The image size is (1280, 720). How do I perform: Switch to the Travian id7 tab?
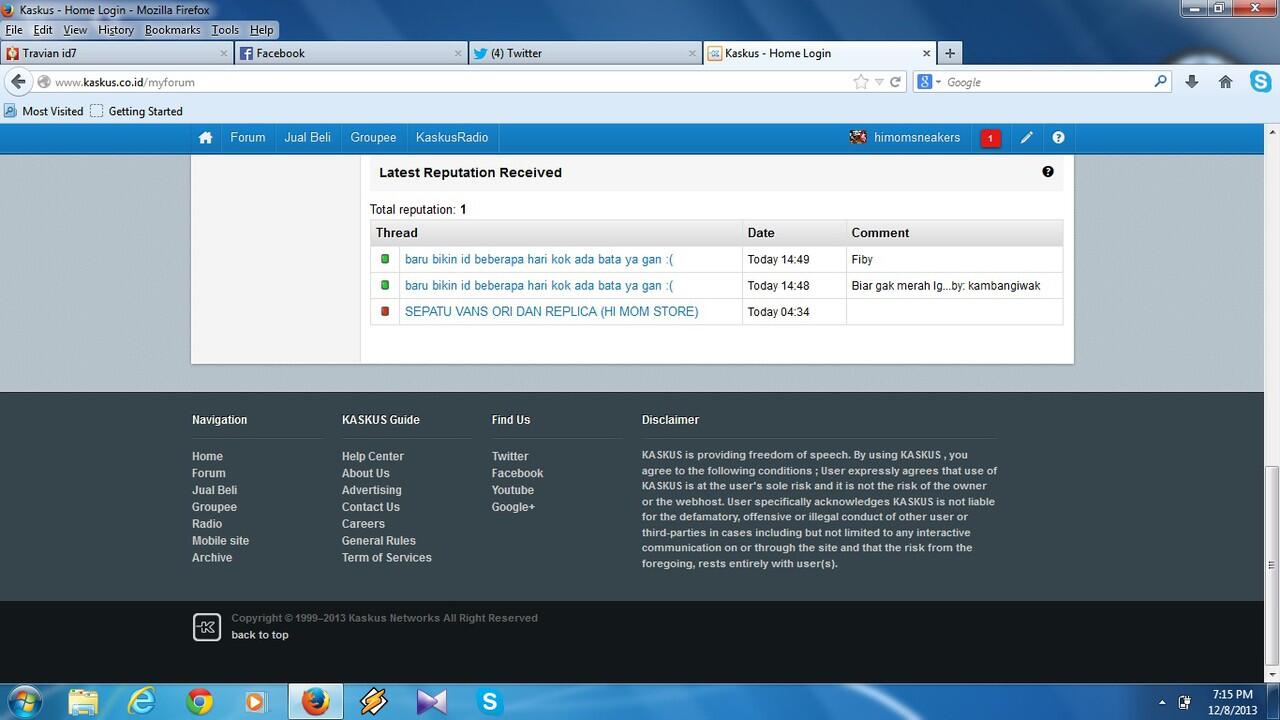[x=116, y=53]
